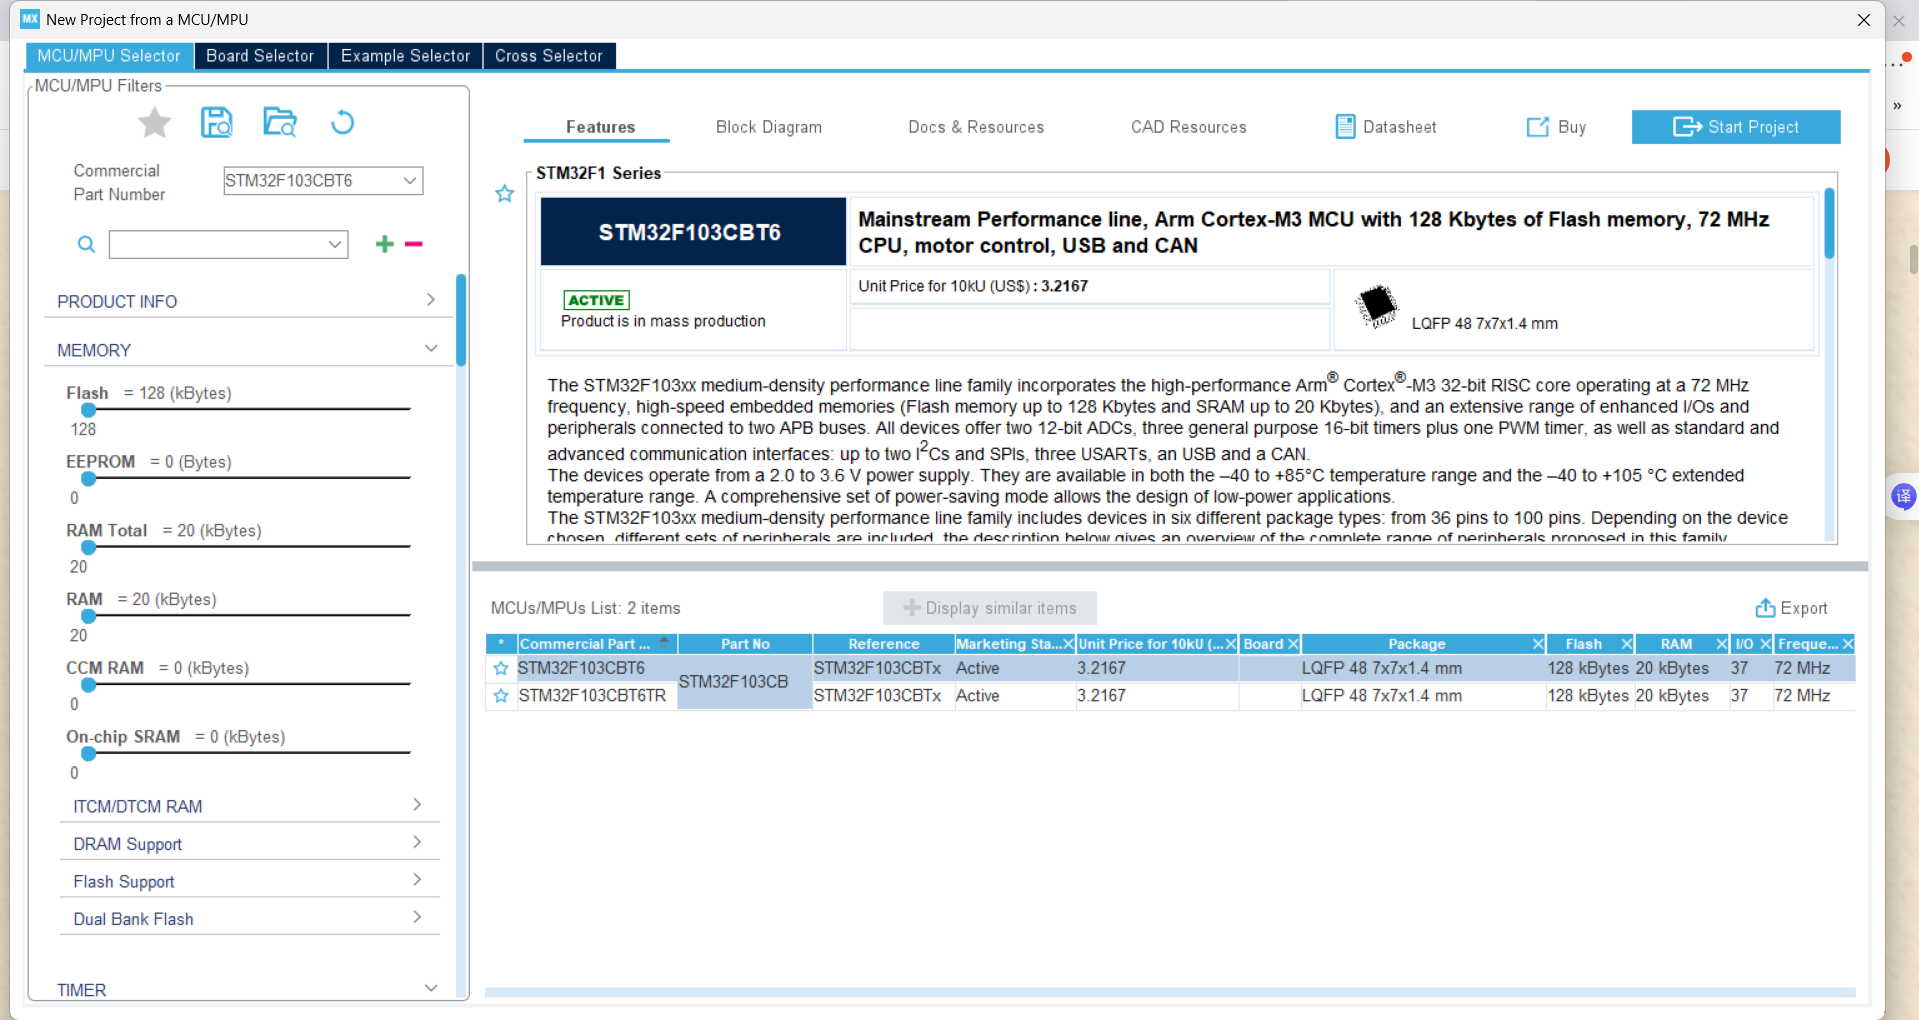This screenshot has height=1020, width=1919.
Task: Remove the Marketing Status column
Action: 1068,644
